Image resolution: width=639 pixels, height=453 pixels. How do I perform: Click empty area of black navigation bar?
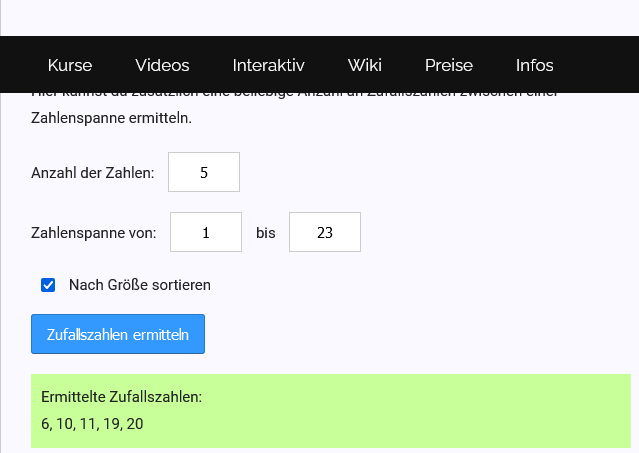600,66
